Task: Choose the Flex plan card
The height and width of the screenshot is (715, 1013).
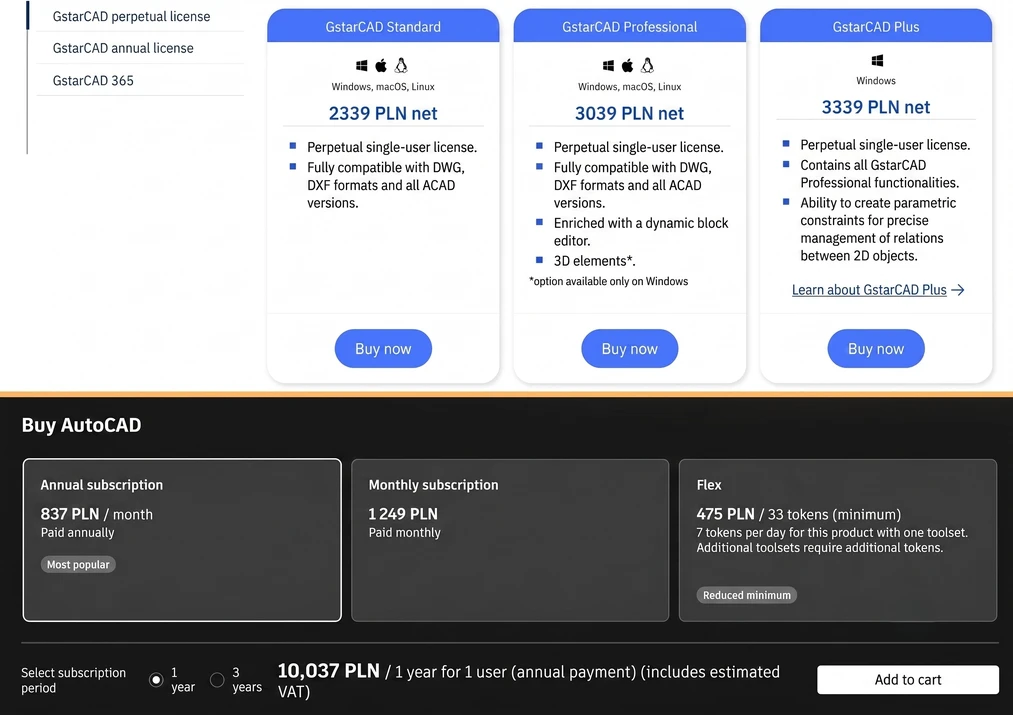Action: (838, 540)
